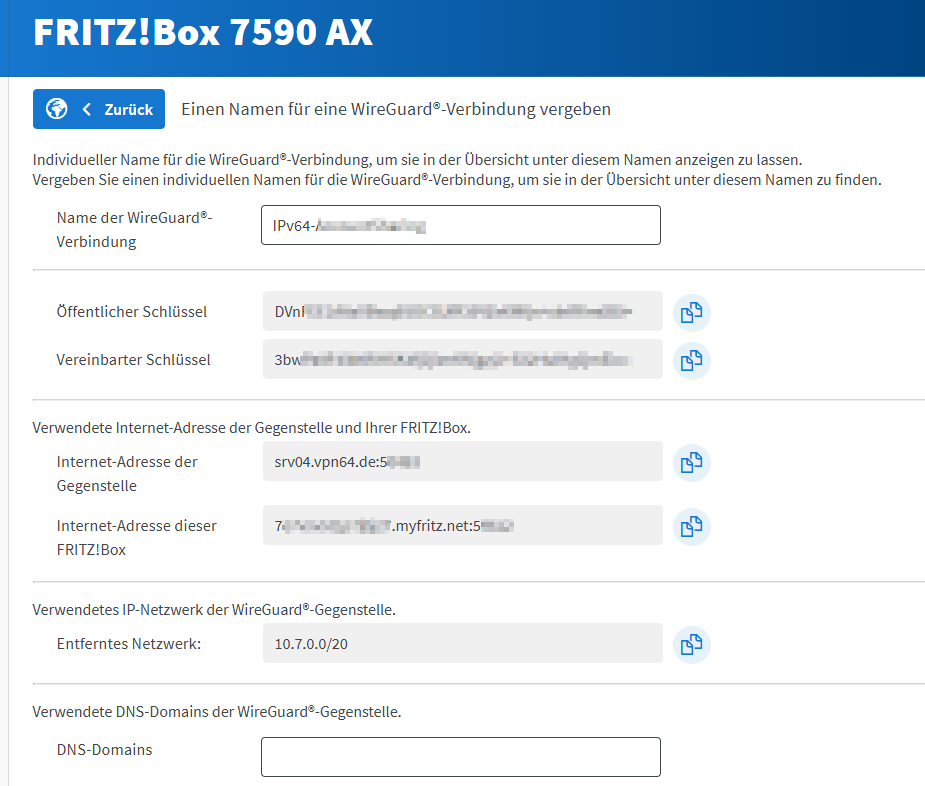Click the globe icon in Zurück button
925x786 pixels.
[56, 109]
